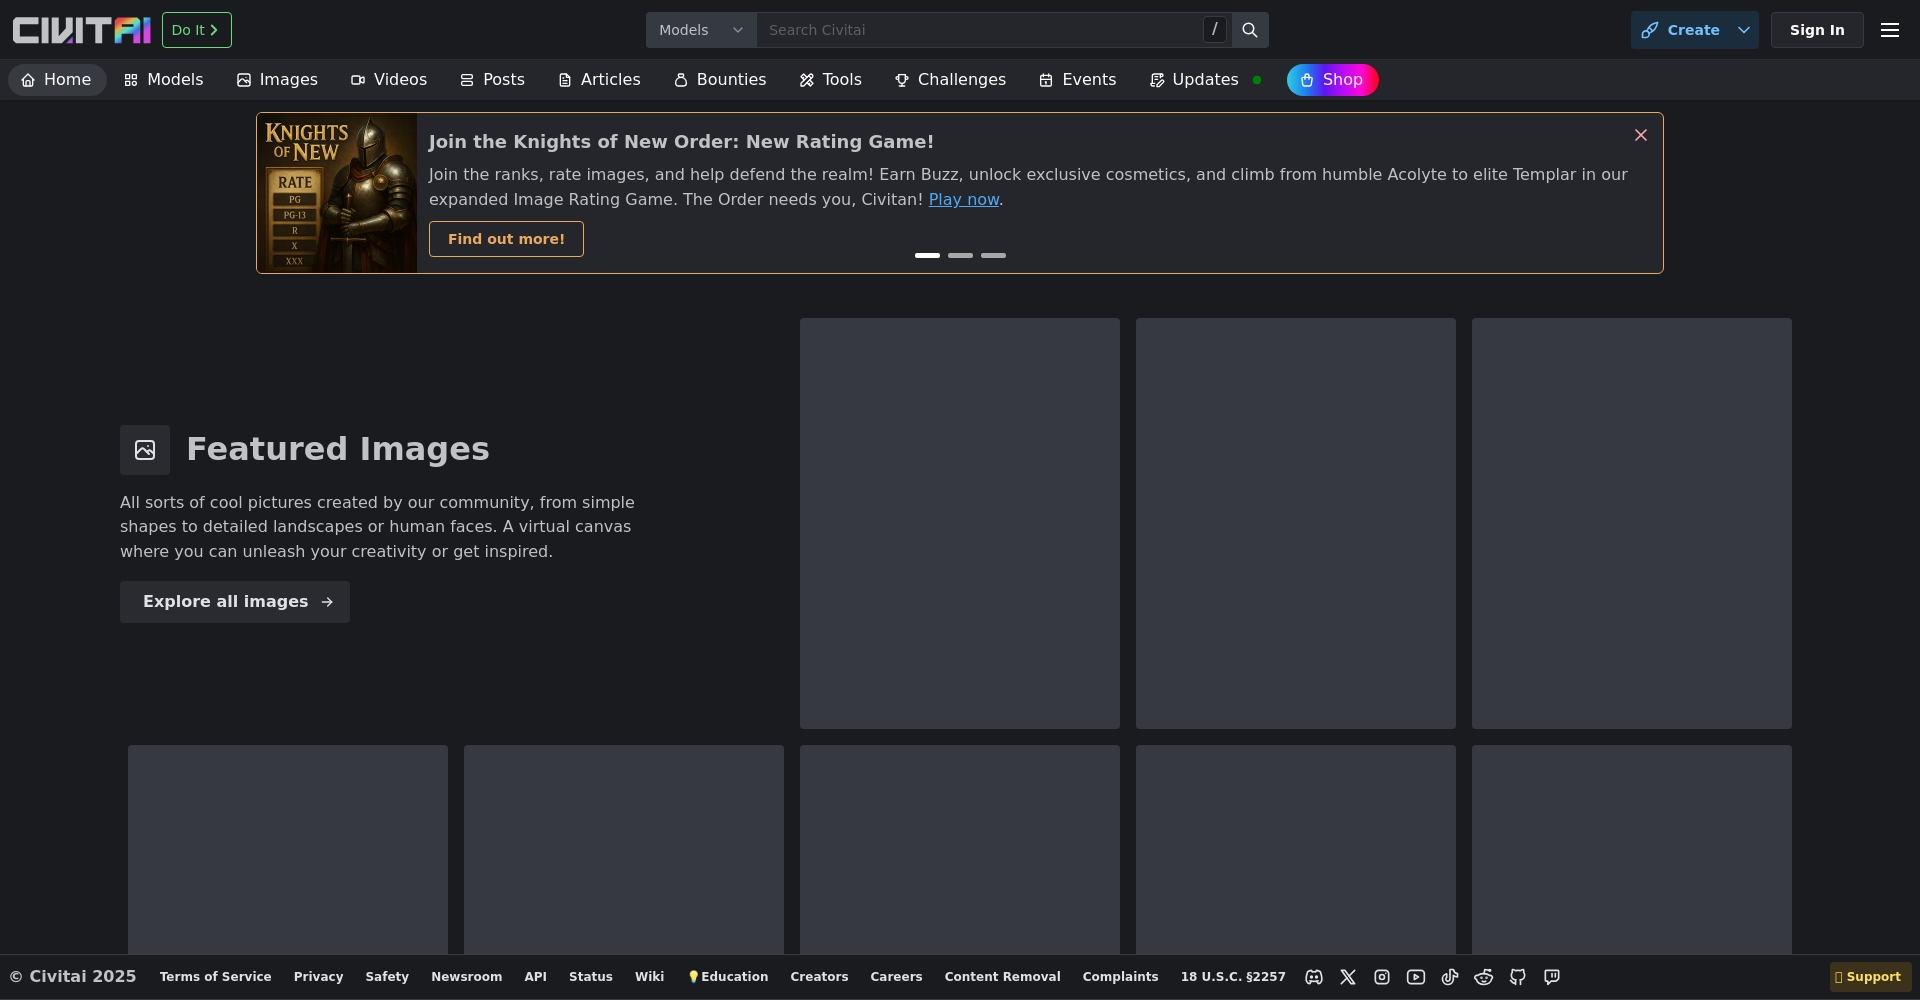Open the Tools tab

click(x=831, y=80)
